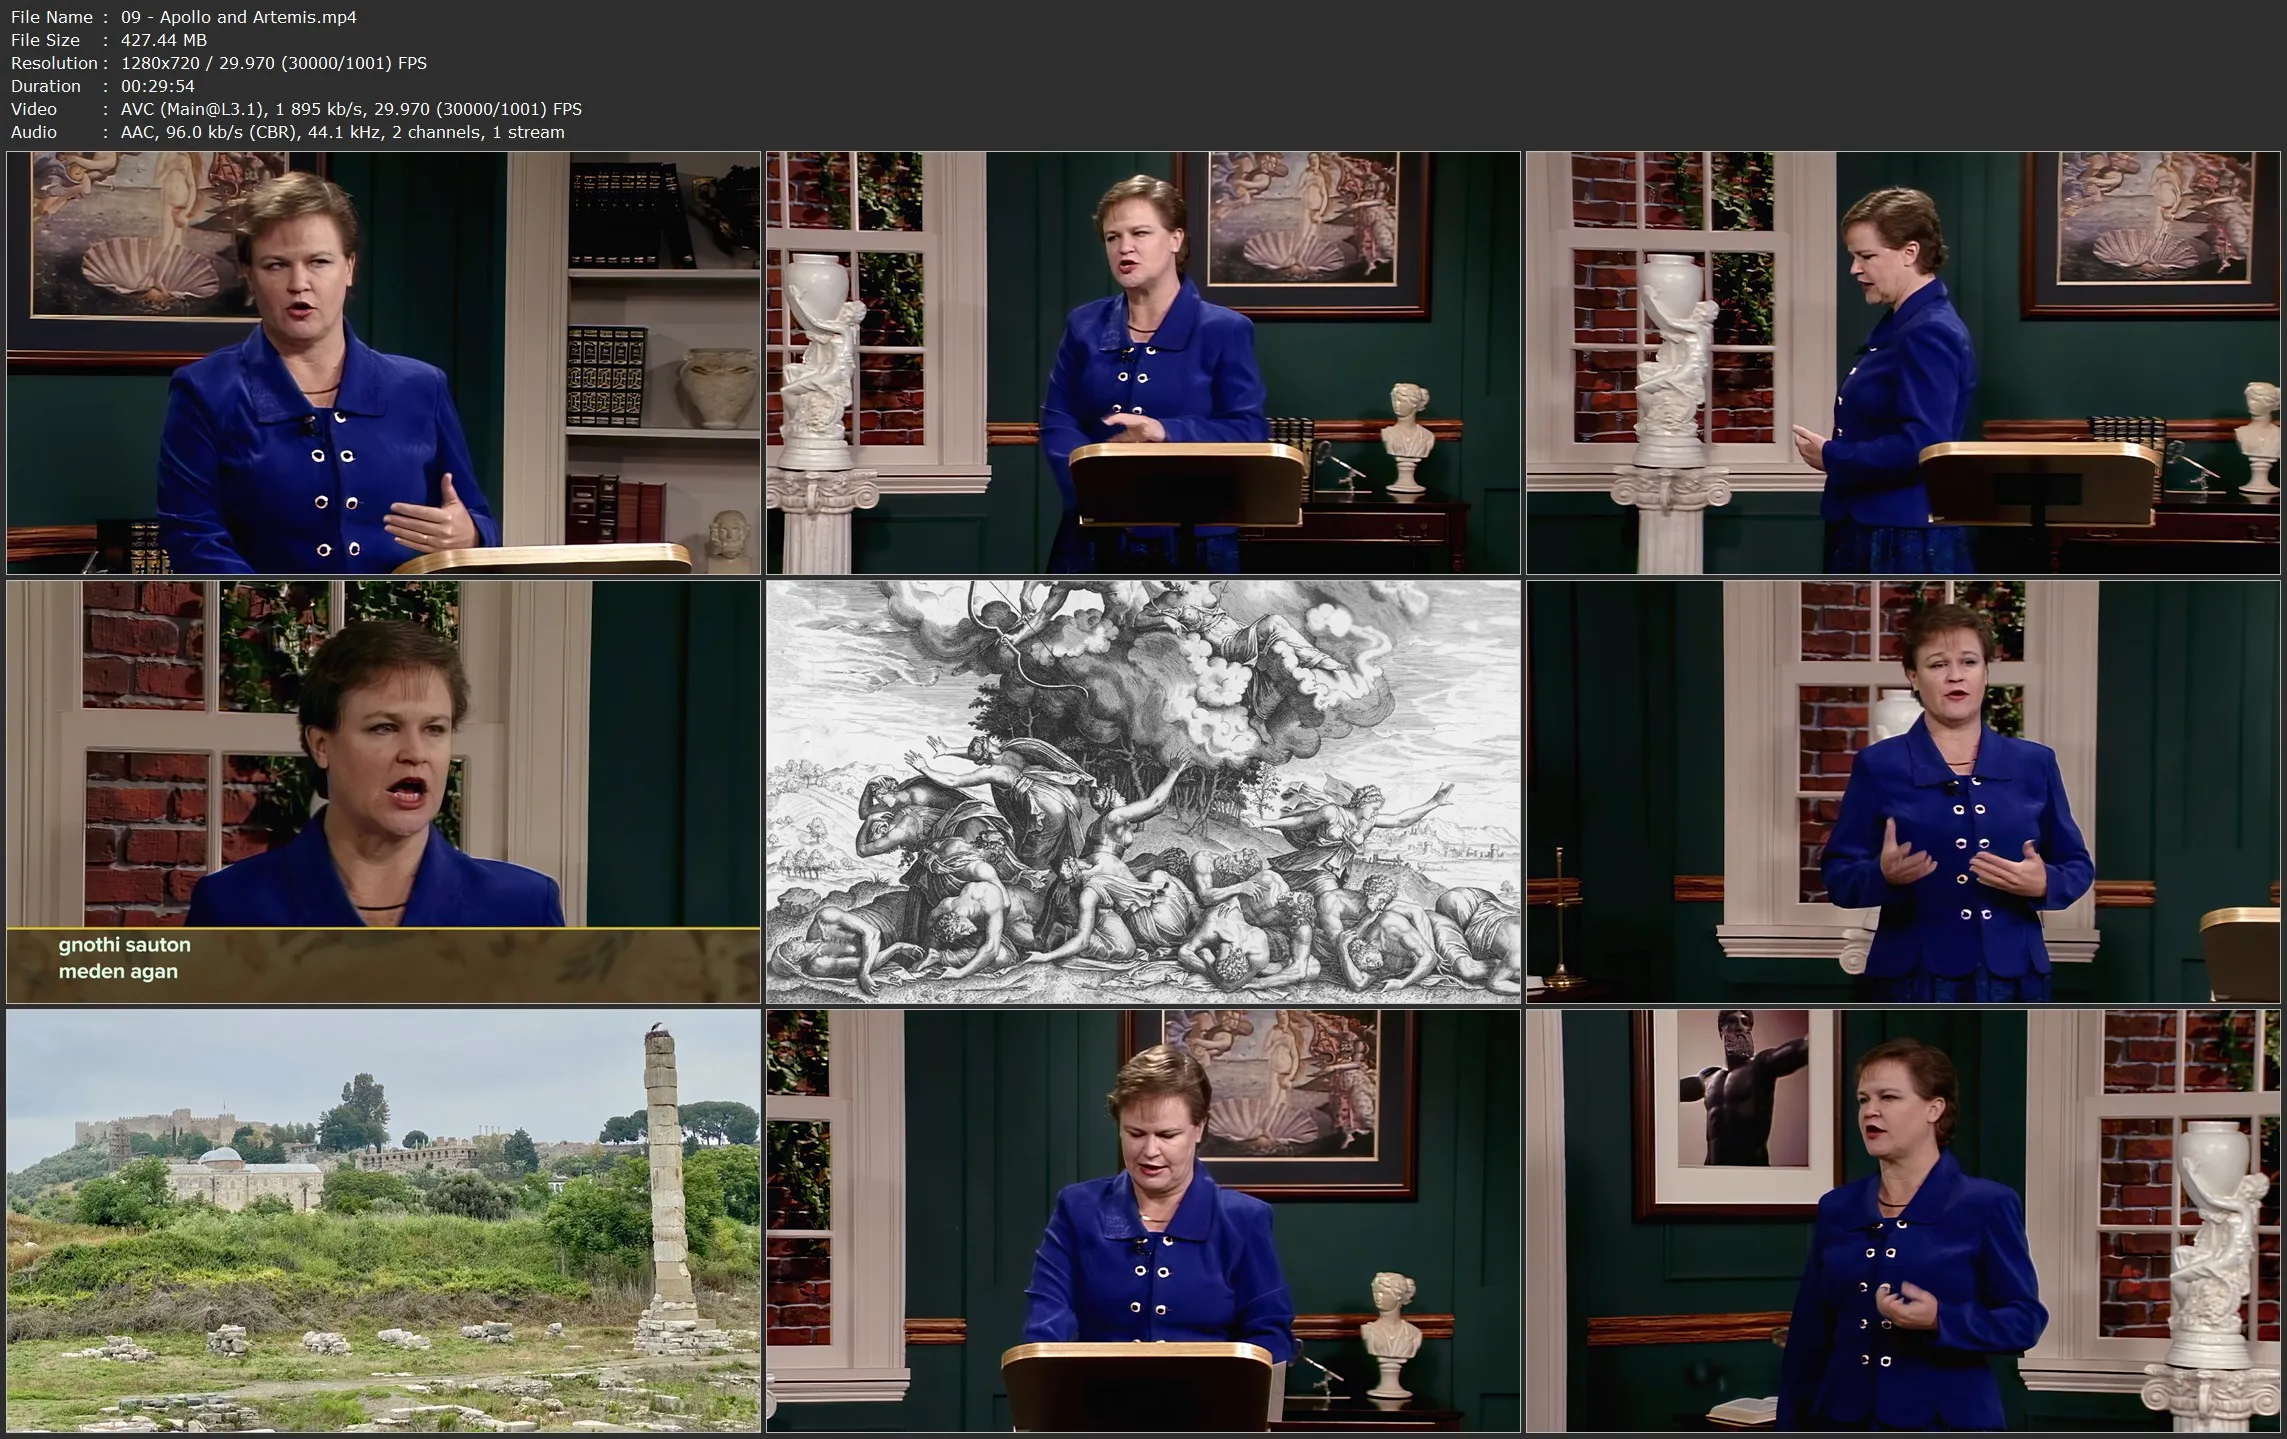Image resolution: width=2287 pixels, height=1439 pixels.
Task: Open the top-right thumbnail of lecturer looking down
Action: (x=1903, y=362)
